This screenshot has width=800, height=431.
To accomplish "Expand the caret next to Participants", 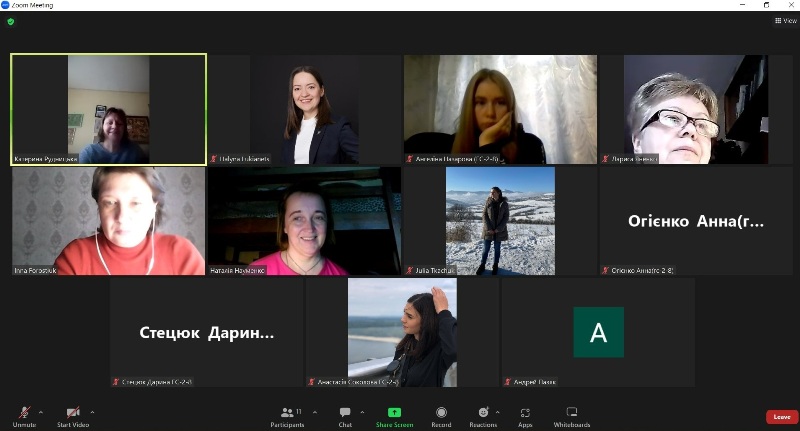I will click(x=315, y=412).
